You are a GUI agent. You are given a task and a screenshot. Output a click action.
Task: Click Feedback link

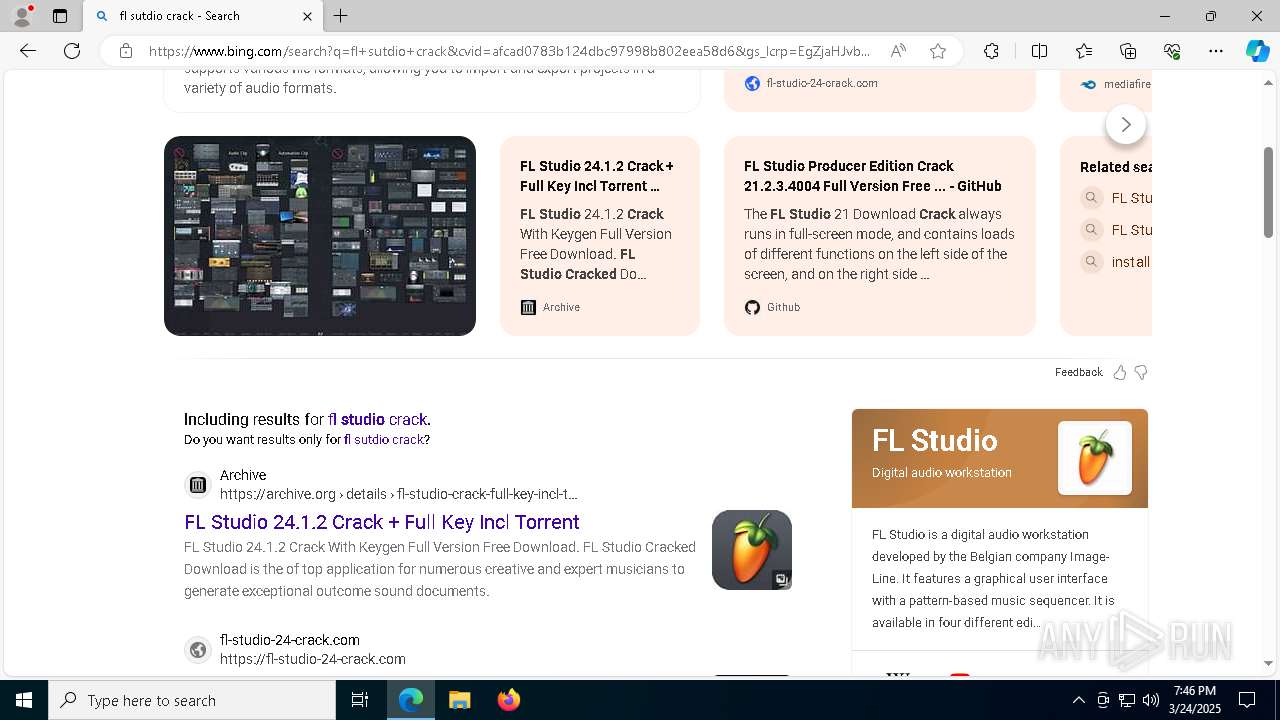[x=1078, y=372]
